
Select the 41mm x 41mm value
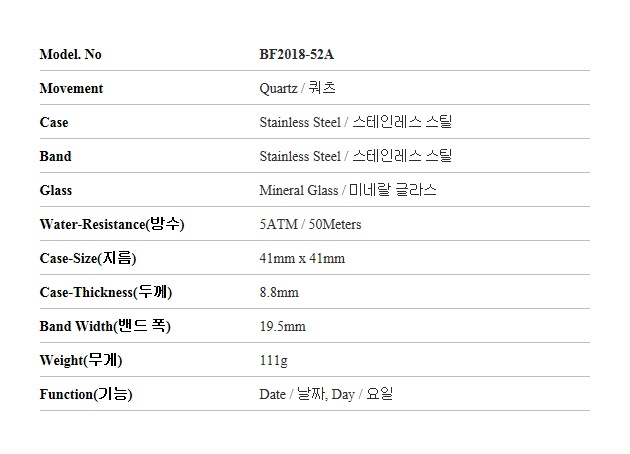click(302, 258)
